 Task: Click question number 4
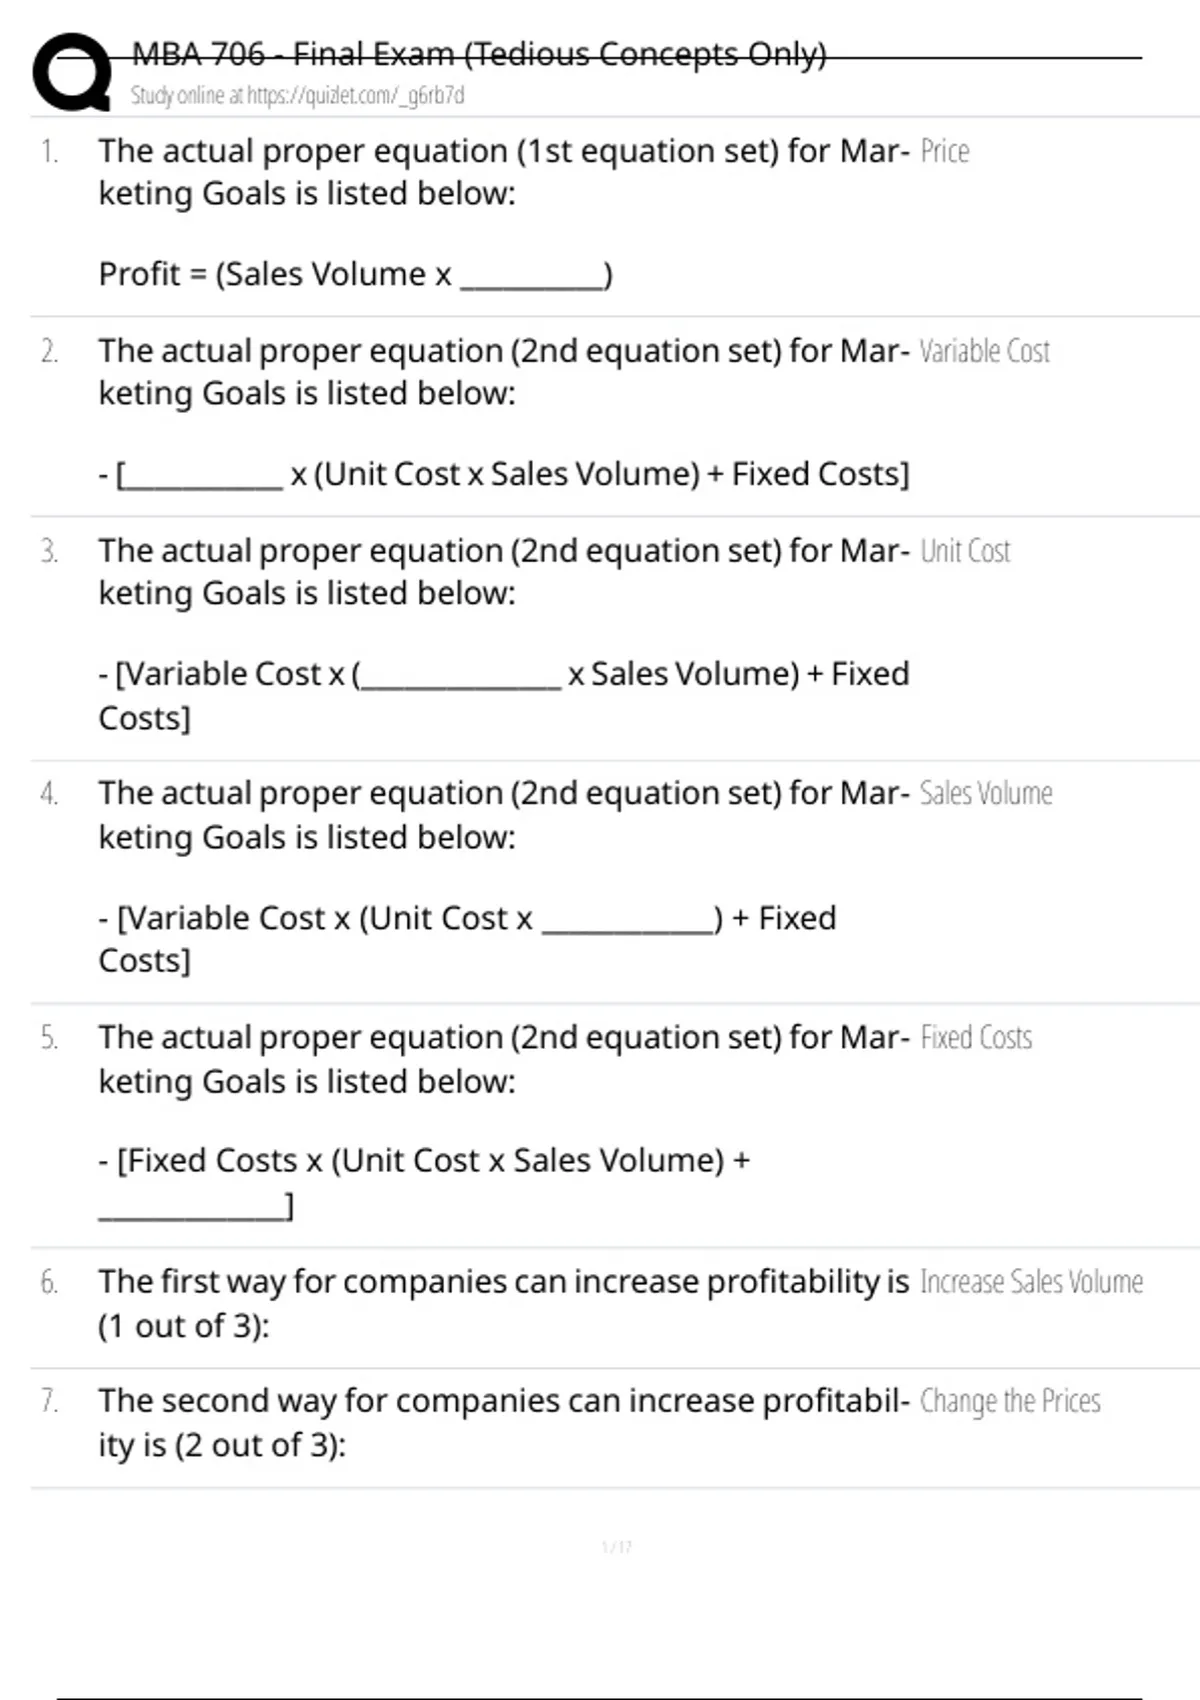point(49,794)
